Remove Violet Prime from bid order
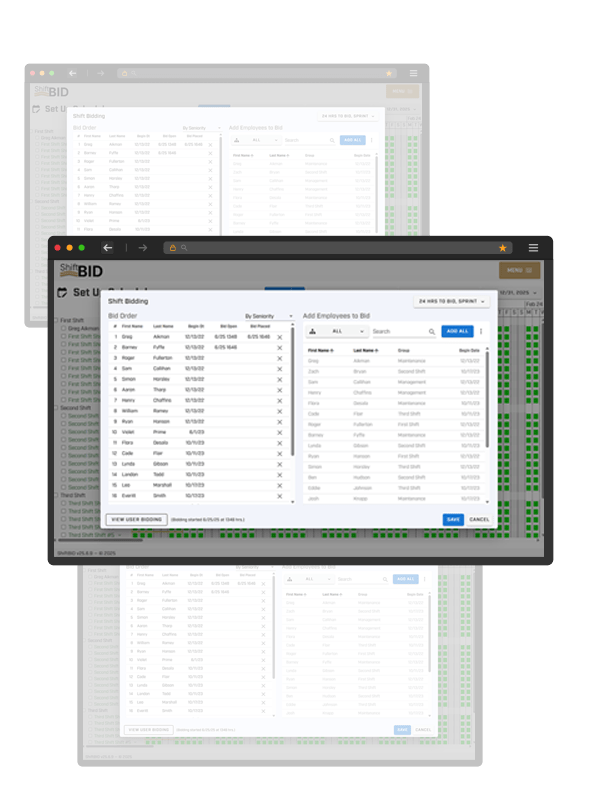This screenshot has height=800, width=600. click(280, 433)
